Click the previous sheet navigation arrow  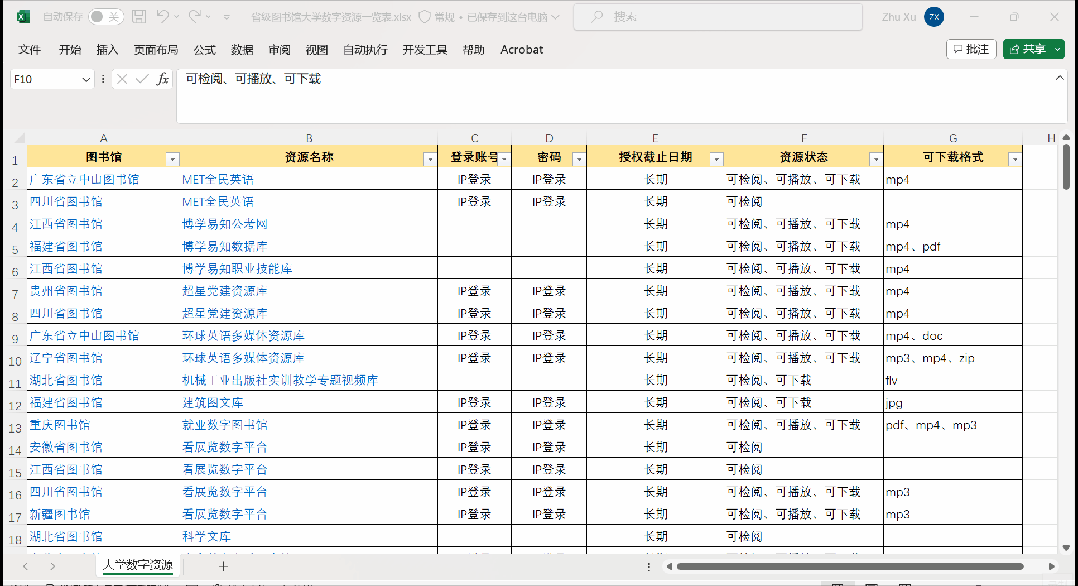click(x=25, y=566)
